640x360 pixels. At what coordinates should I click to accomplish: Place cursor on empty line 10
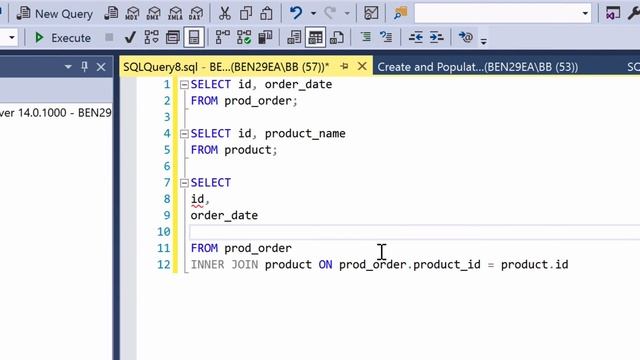click(x=414, y=232)
